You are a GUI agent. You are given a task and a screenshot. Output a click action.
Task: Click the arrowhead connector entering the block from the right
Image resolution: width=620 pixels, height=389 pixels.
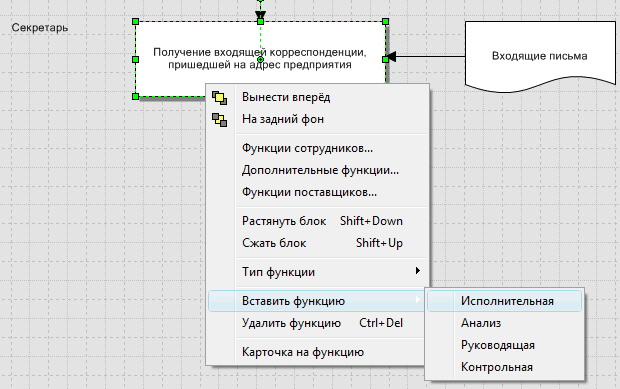[x=391, y=57]
